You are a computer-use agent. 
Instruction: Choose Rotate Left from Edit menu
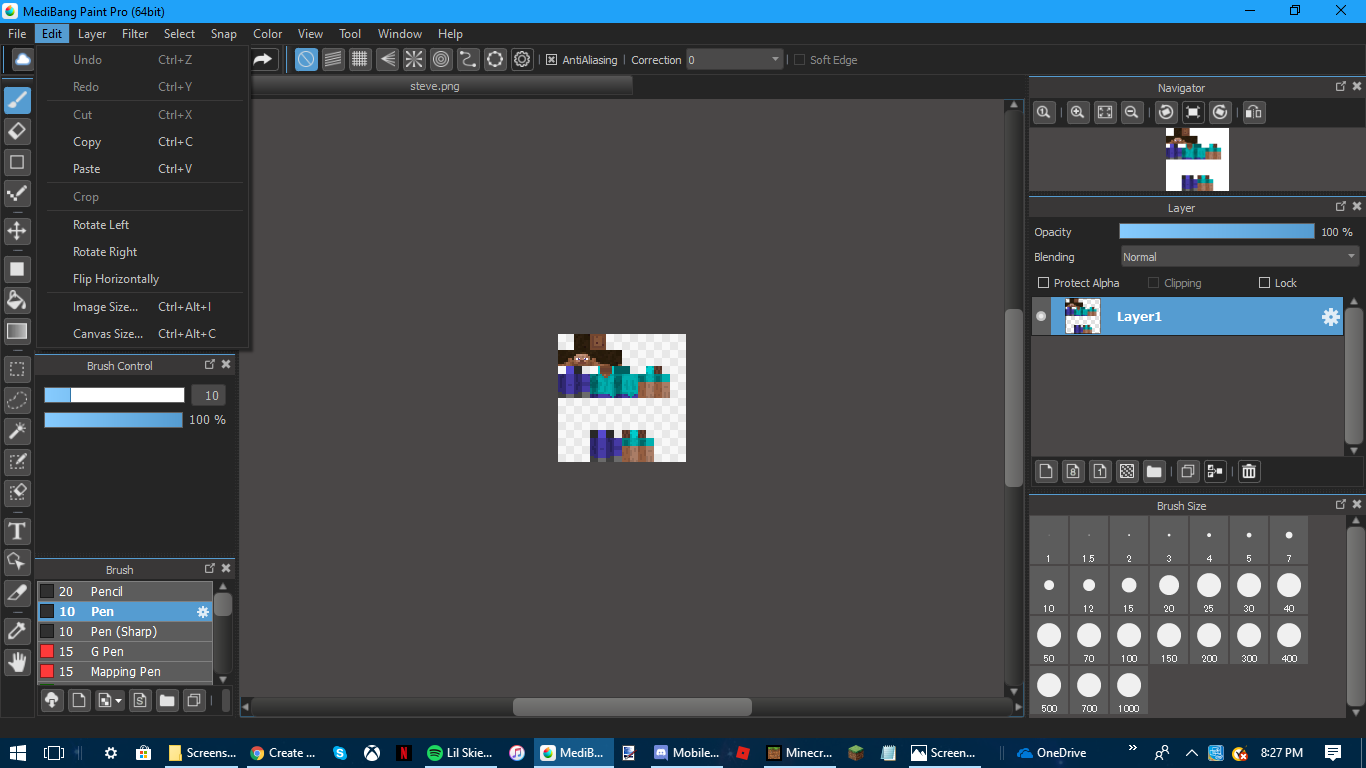pyautogui.click(x=101, y=225)
